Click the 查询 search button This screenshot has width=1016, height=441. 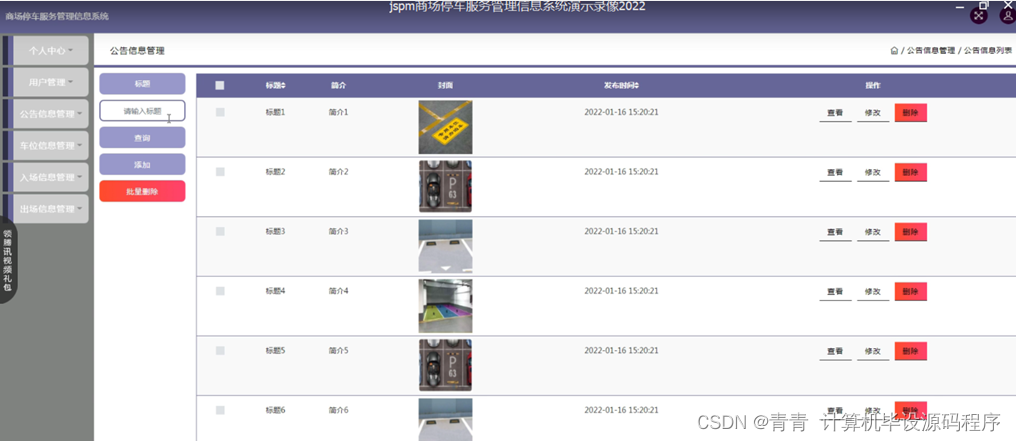(142, 138)
